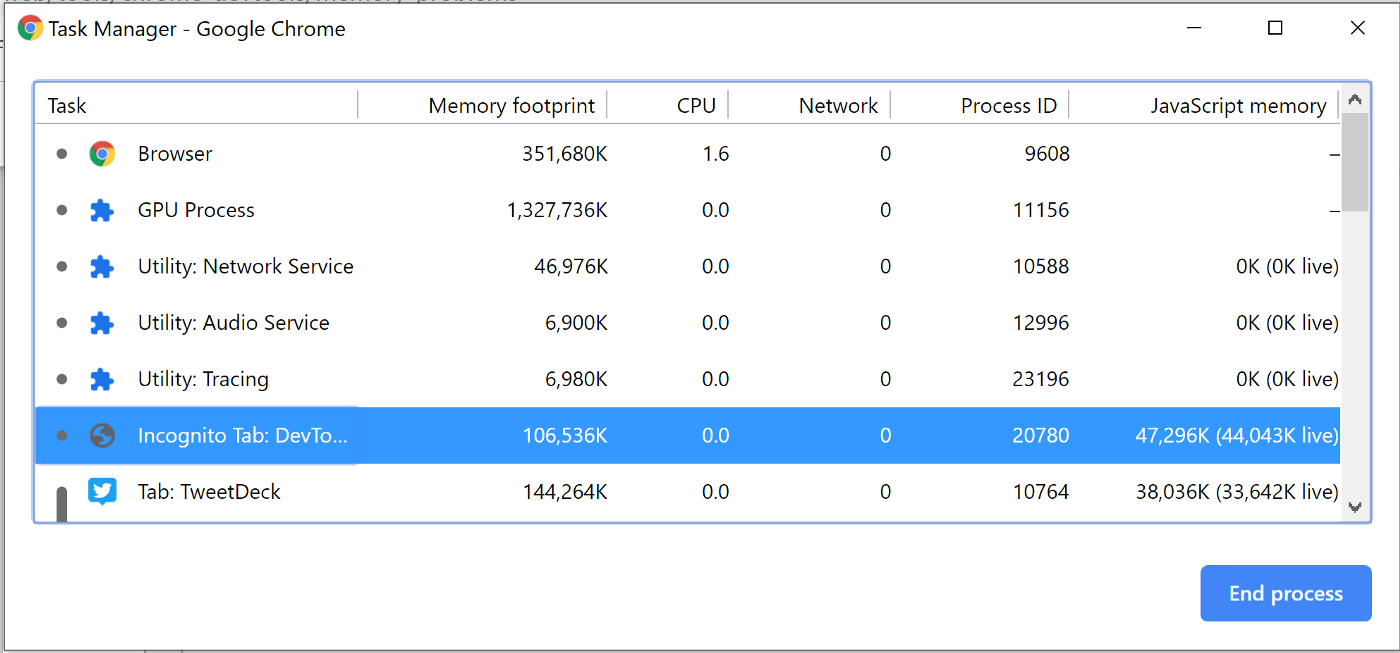Click the scrollbar up arrow in the task list
1400x653 pixels.
1355,99
